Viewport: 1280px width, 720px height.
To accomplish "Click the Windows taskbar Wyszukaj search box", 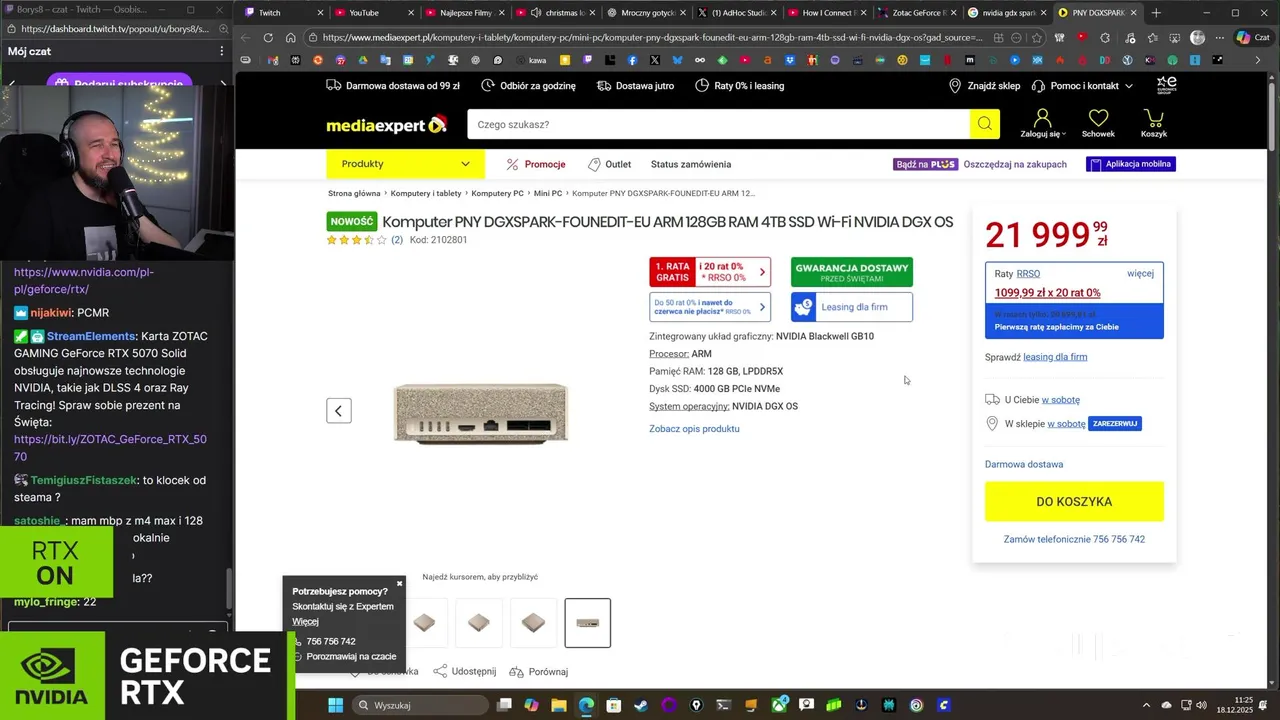I will click(421, 705).
